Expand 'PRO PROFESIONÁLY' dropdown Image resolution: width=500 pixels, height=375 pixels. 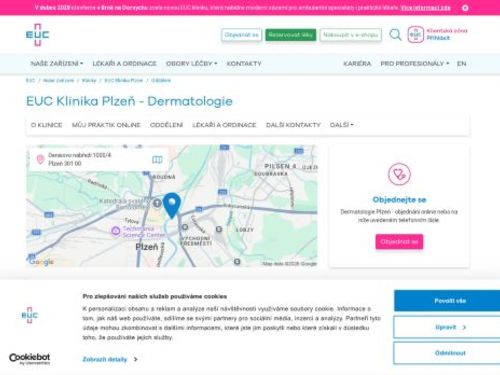tap(415, 63)
